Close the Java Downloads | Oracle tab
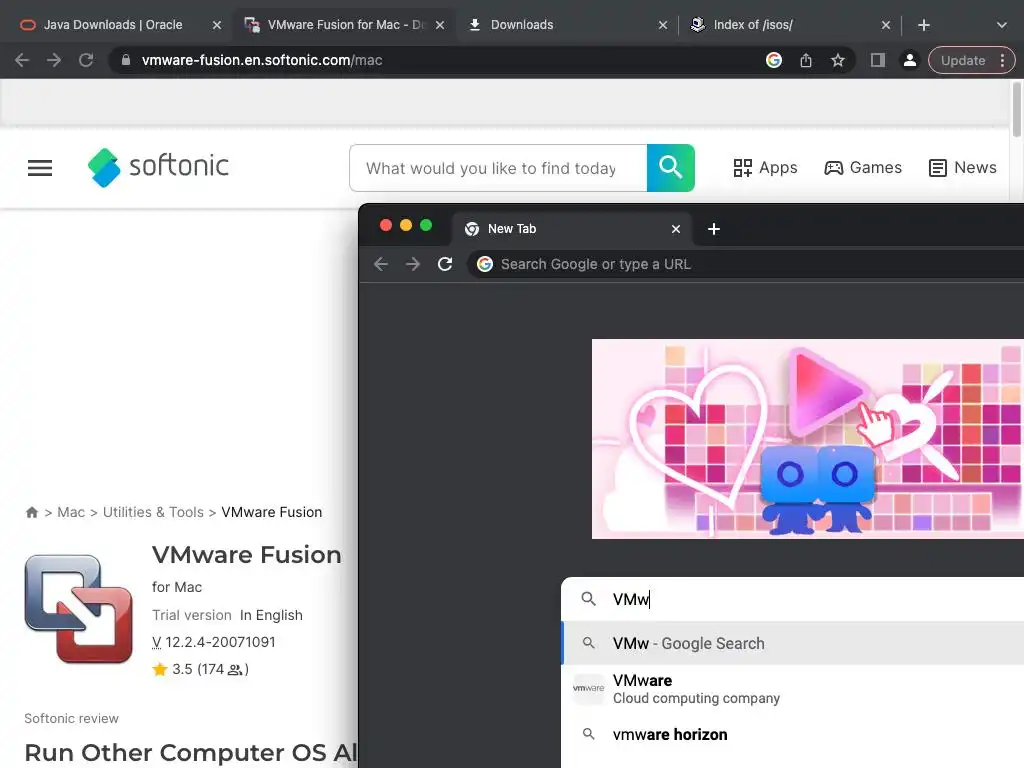The image size is (1024, 768). (x=217, y=25)
